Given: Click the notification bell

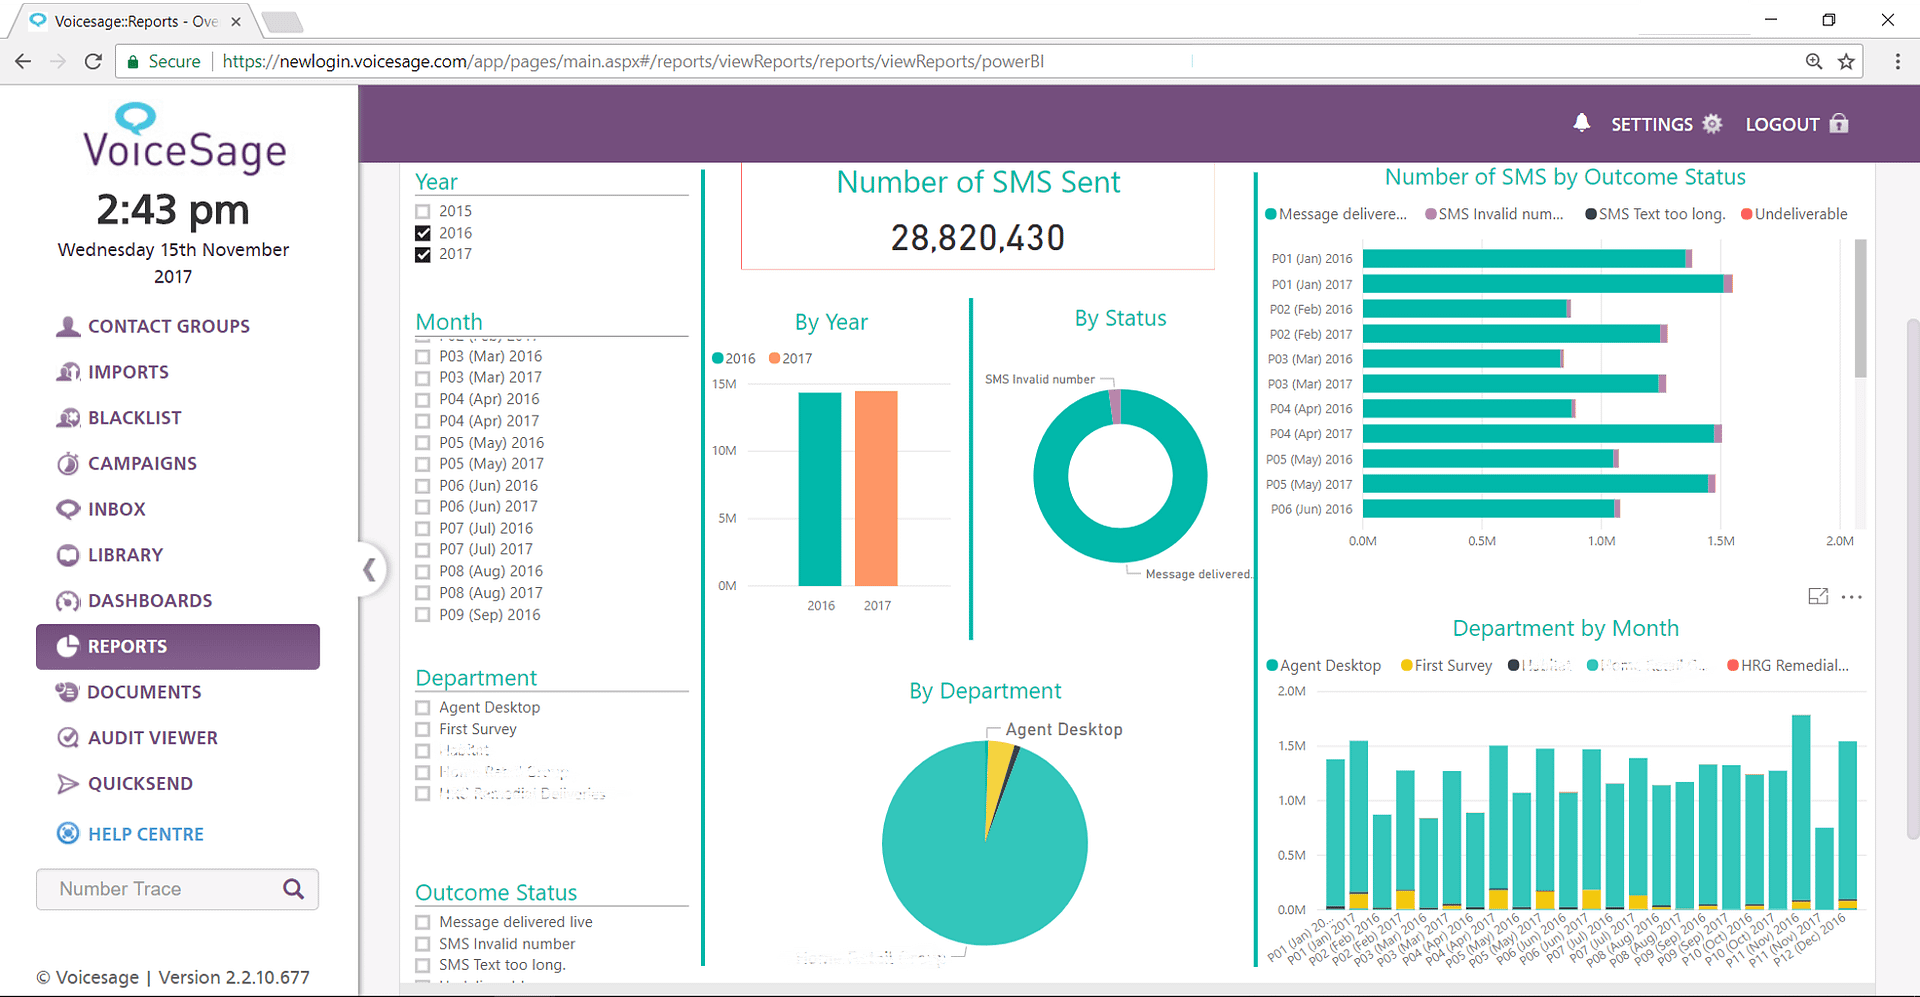Looking at the screenshot, I should tap(1581, 123).
